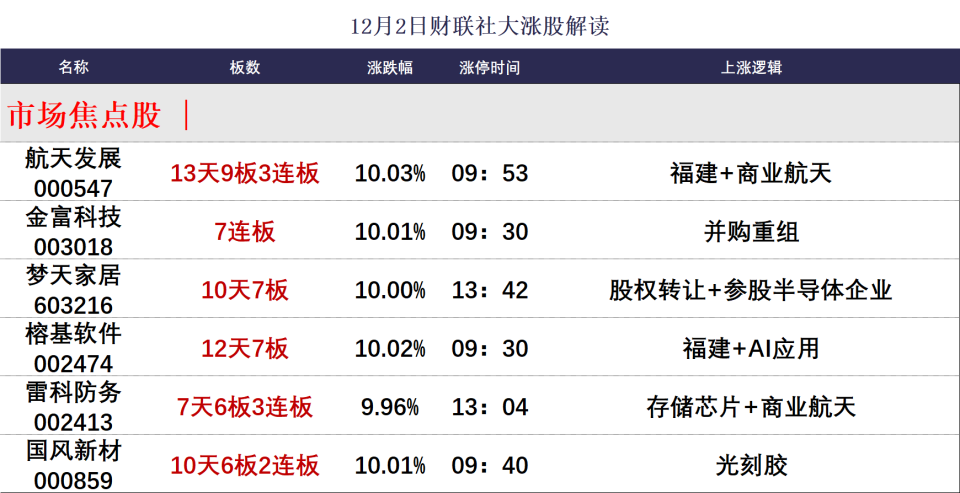Click the 涨跌幅 column header

(390, 67)
